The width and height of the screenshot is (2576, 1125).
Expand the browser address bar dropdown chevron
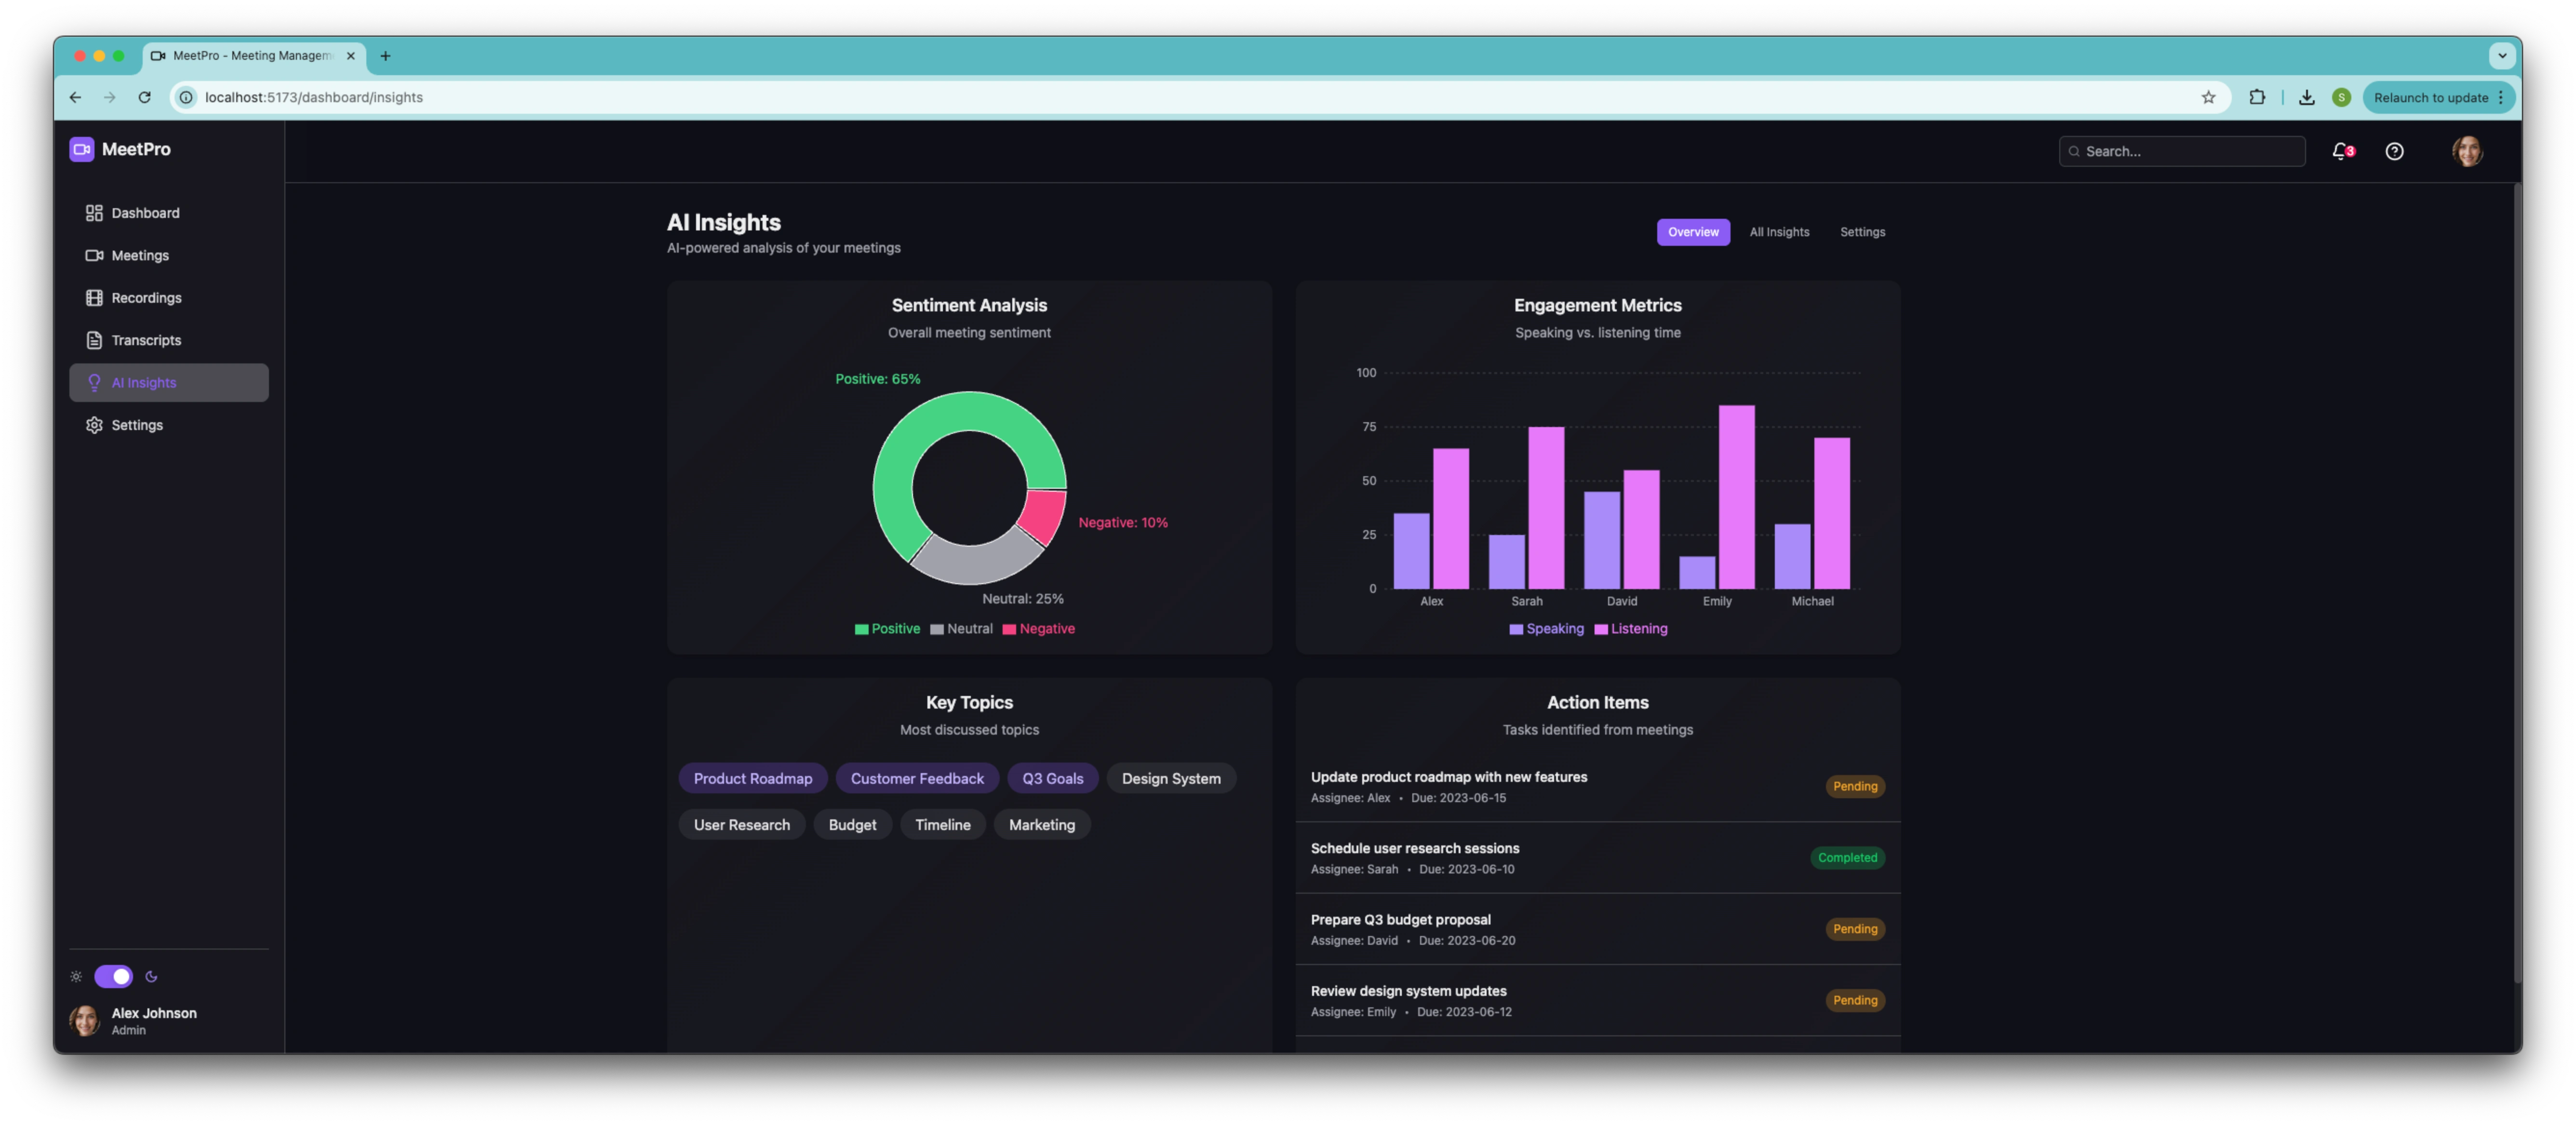click(x=2503, y=56)
